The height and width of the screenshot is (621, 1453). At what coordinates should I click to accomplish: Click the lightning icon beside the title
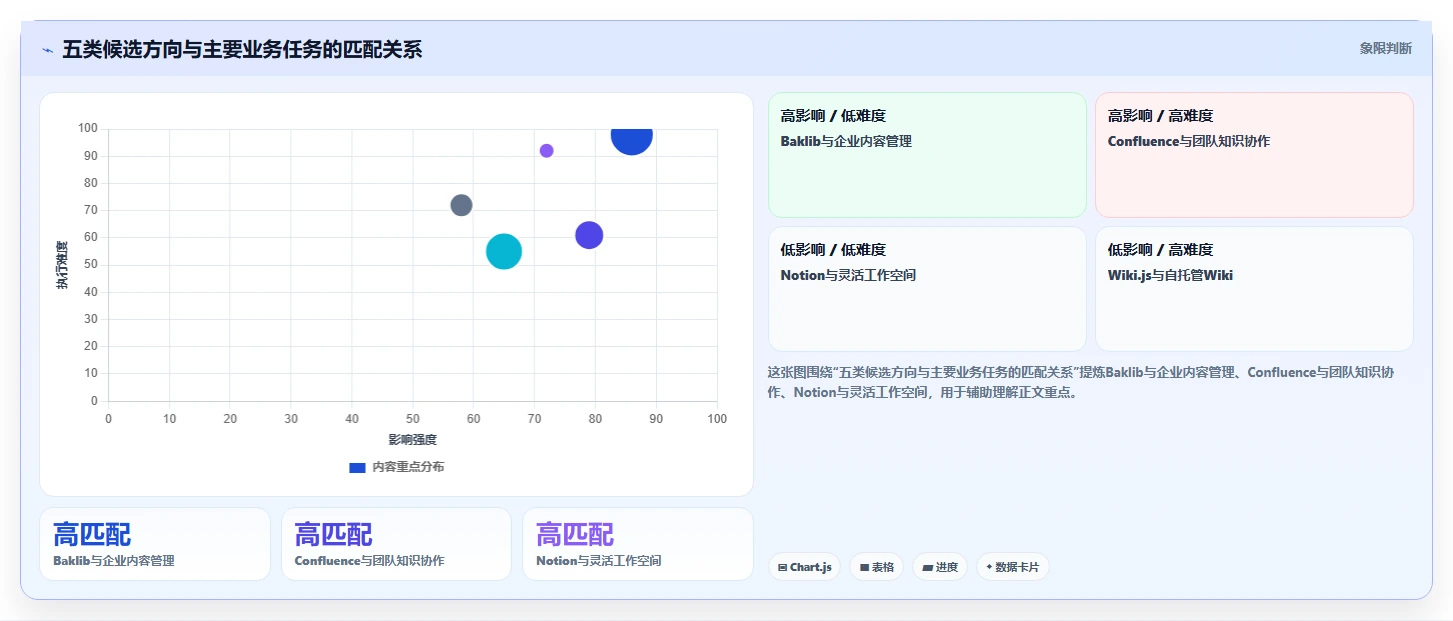click(x=47, y=50)
